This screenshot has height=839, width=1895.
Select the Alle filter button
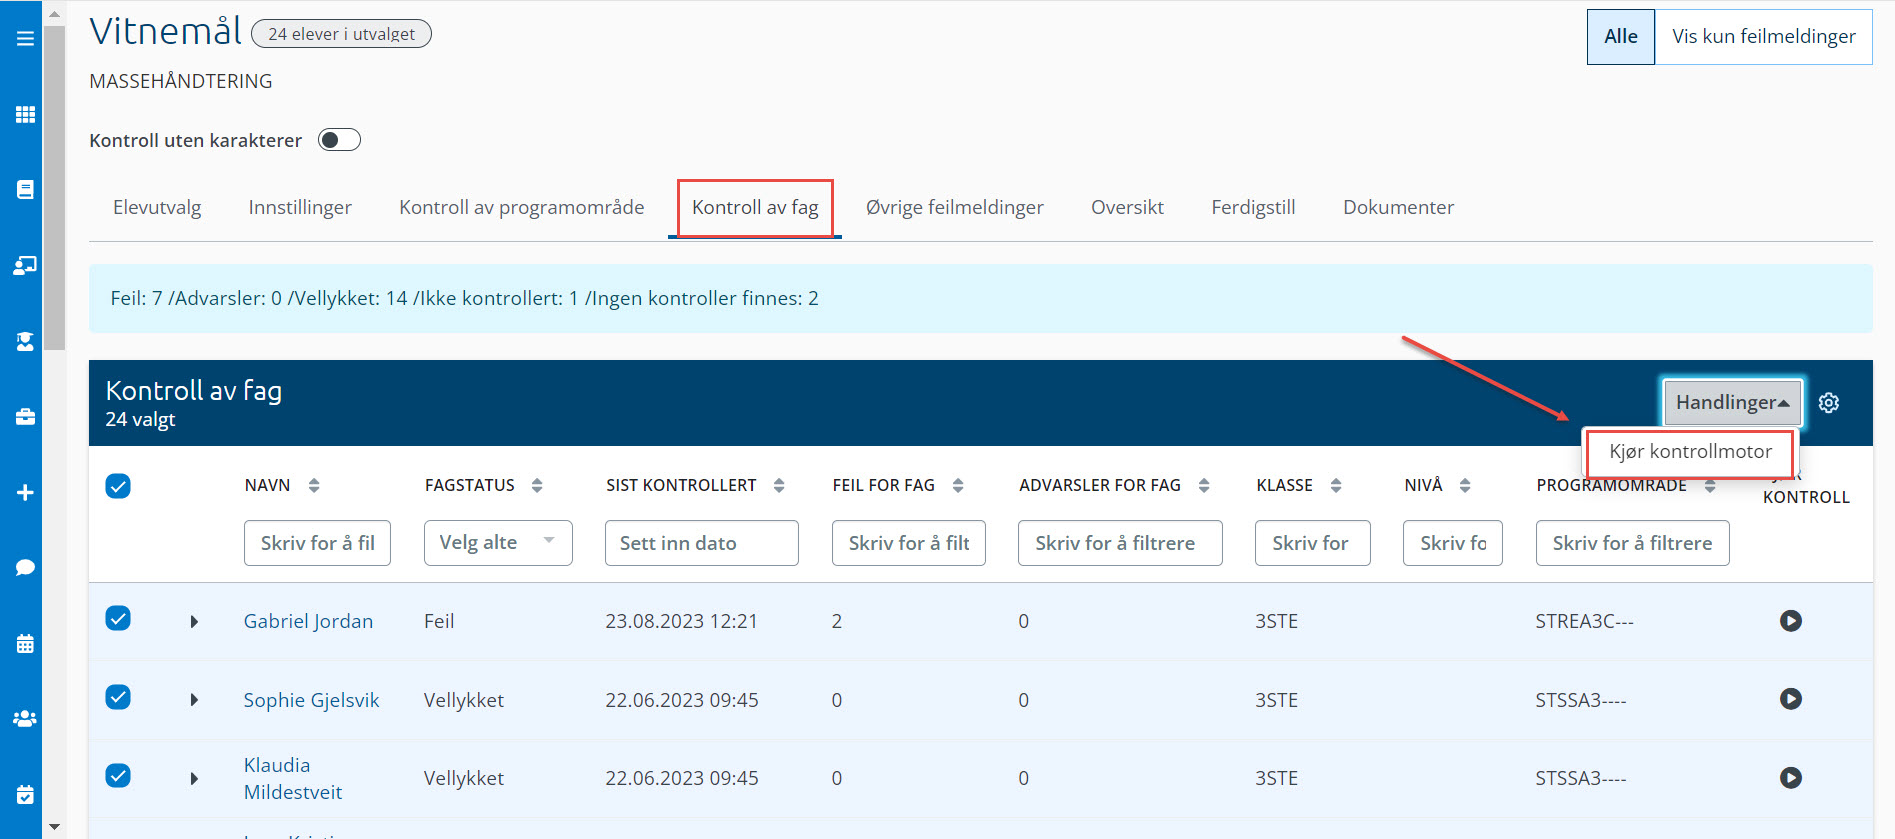[1621, 37]
